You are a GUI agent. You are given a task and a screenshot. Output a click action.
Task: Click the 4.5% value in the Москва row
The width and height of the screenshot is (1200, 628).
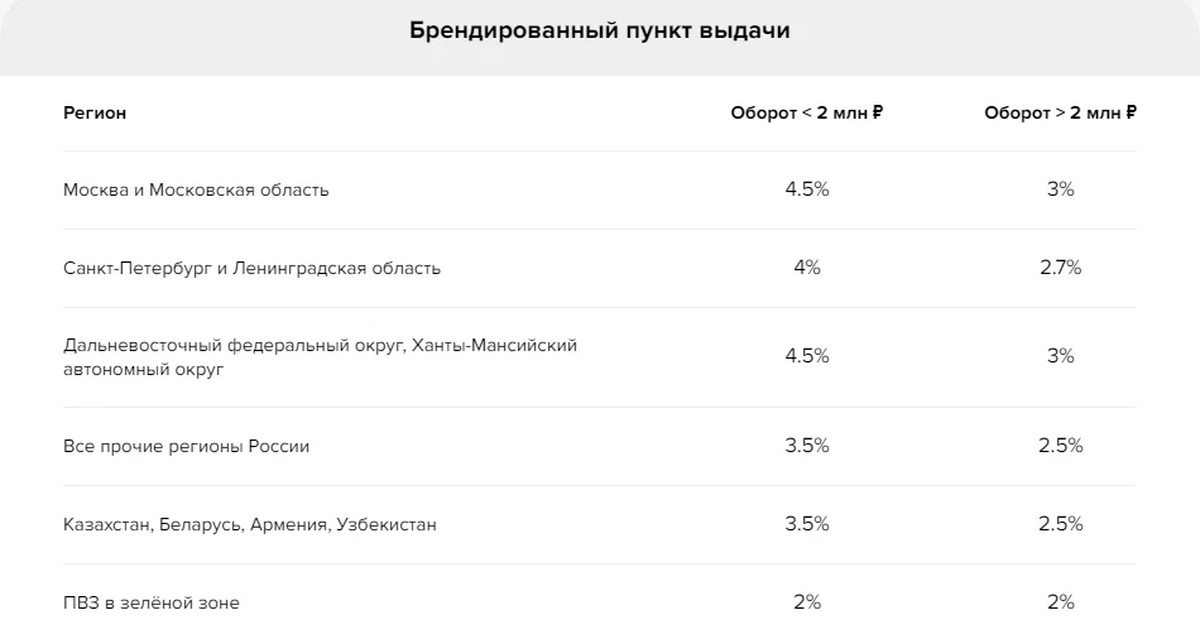807,189
